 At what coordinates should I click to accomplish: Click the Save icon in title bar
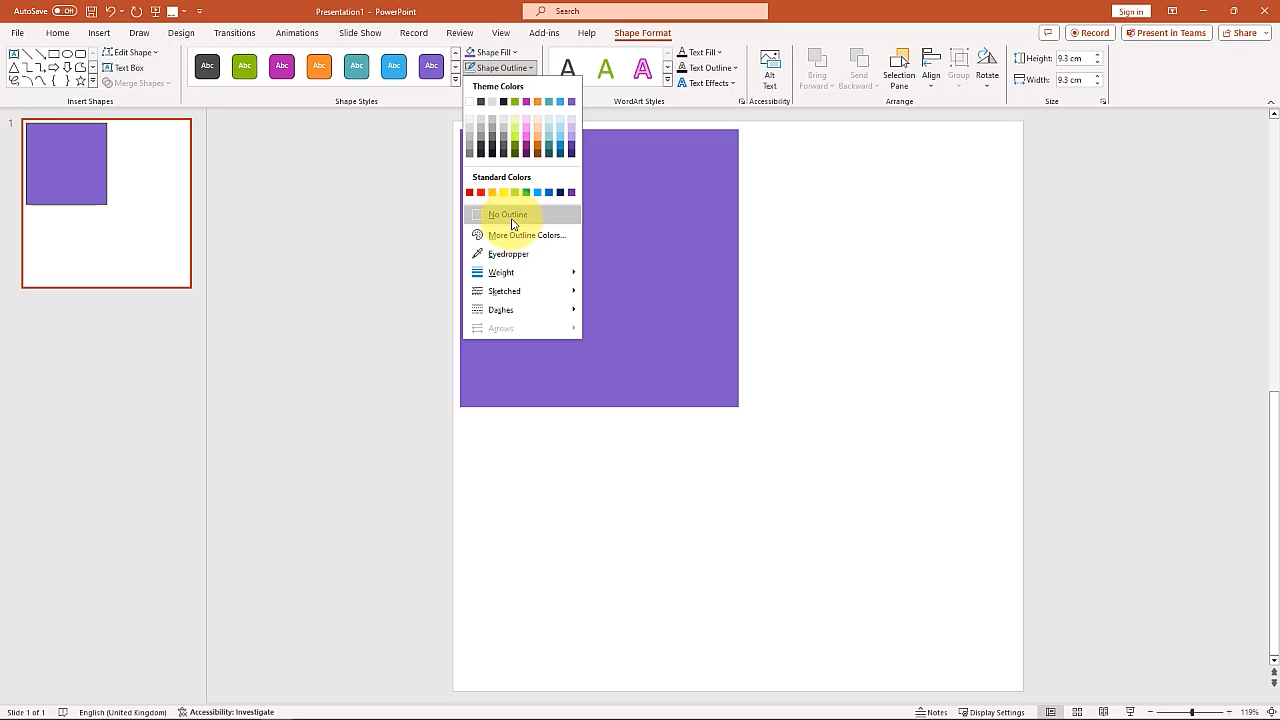click(92, 11)
